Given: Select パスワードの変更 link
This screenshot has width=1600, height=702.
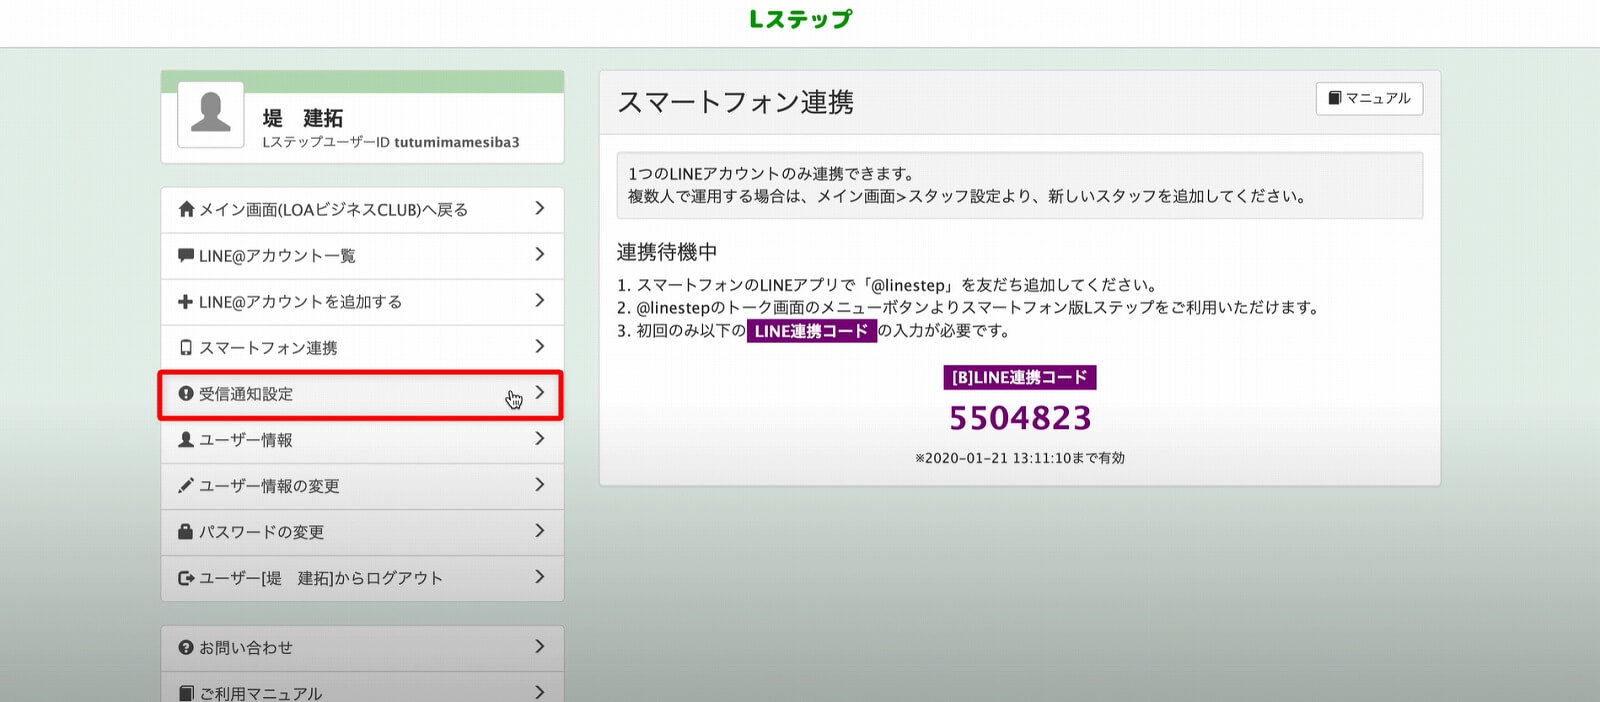Looking at the screenshot, I should [362, 532].
